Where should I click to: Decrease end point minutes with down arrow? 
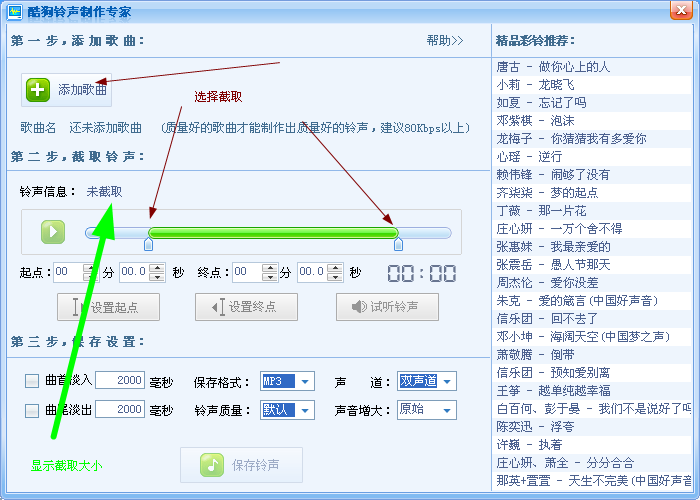[270, 277]
